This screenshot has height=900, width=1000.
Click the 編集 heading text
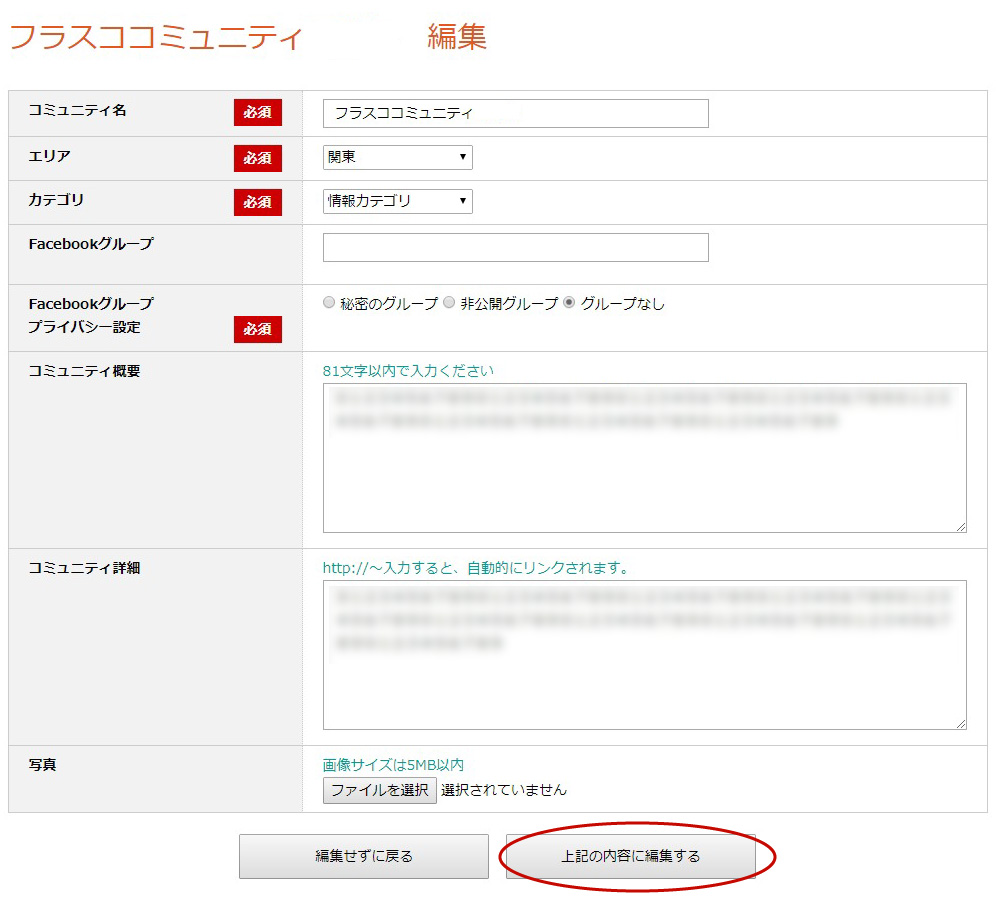coord(457,36)
